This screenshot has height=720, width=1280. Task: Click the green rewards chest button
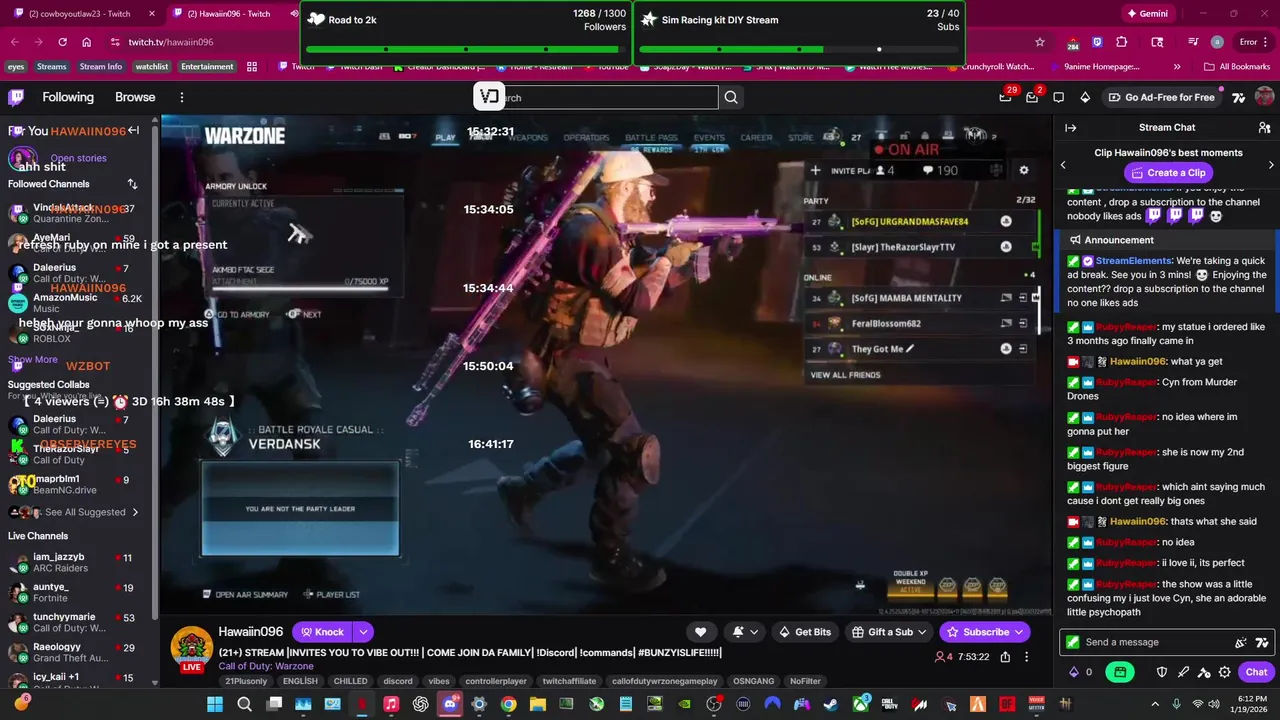(1120, 672)
